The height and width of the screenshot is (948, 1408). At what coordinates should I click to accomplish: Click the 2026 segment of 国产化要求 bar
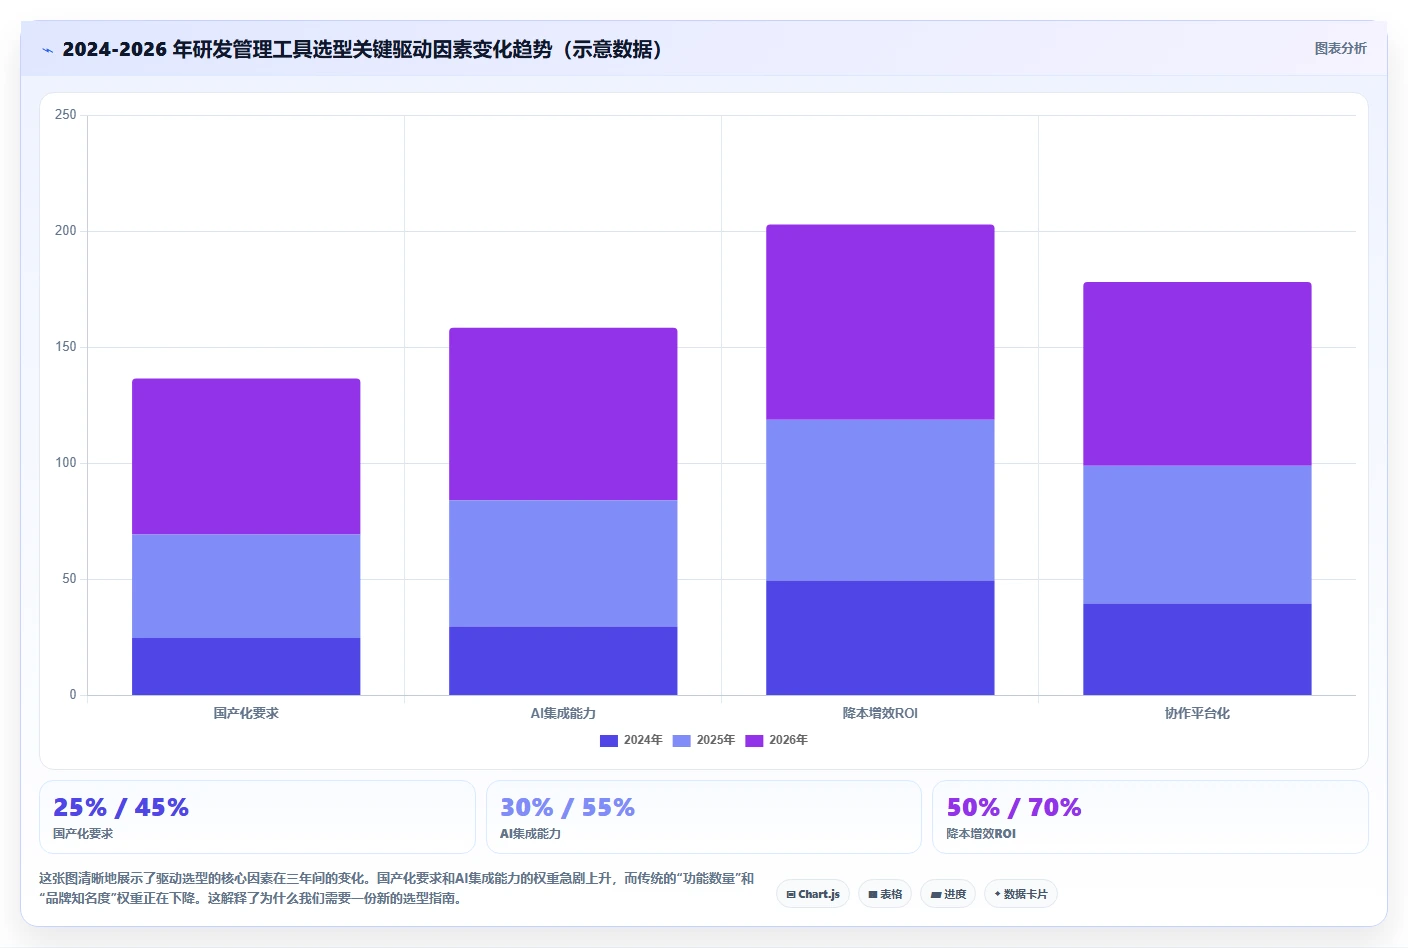tap(246, 456)
